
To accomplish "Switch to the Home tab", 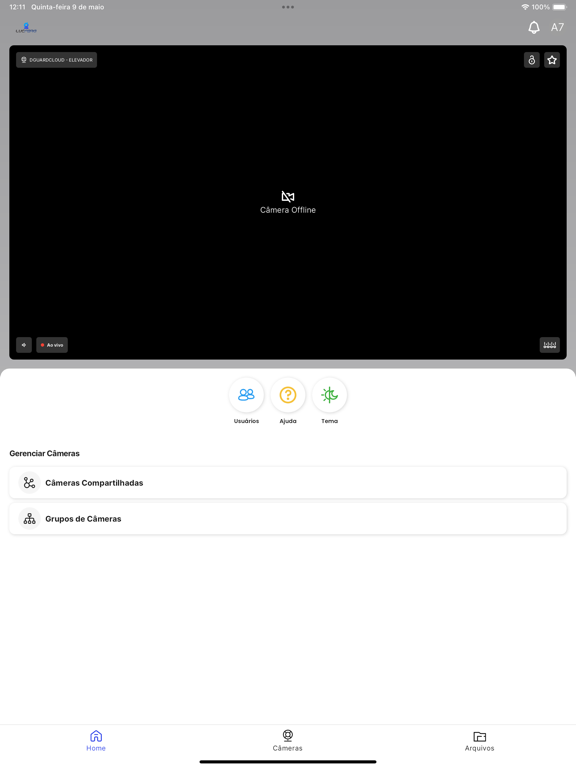I will pyautogui.click(x=96, y=741).
